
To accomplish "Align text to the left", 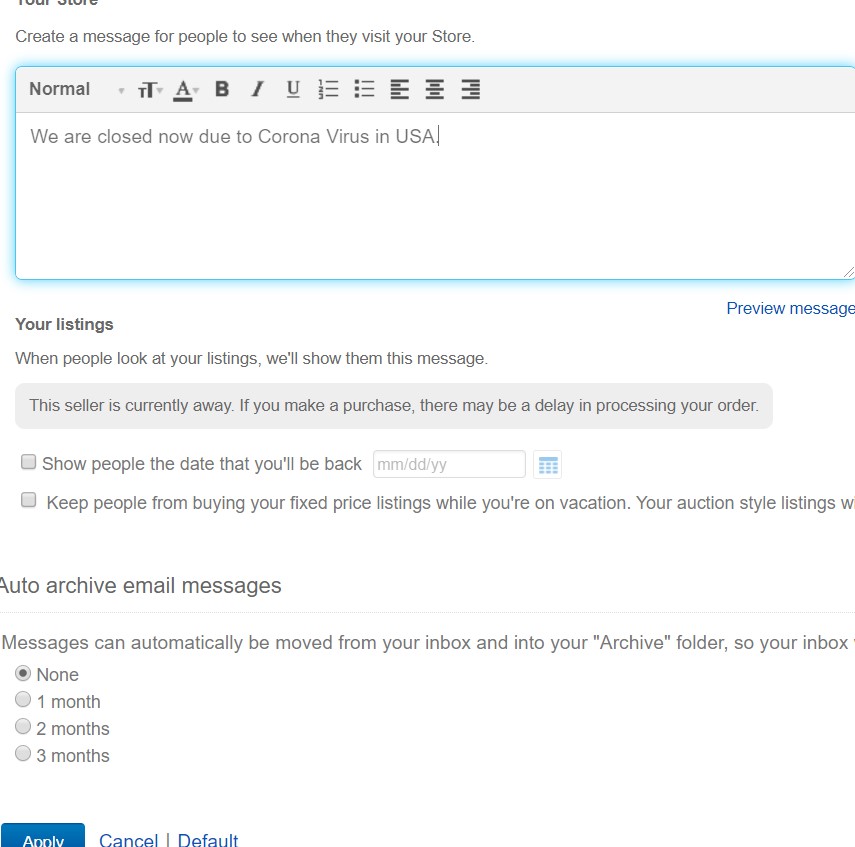I will point(400,89).
